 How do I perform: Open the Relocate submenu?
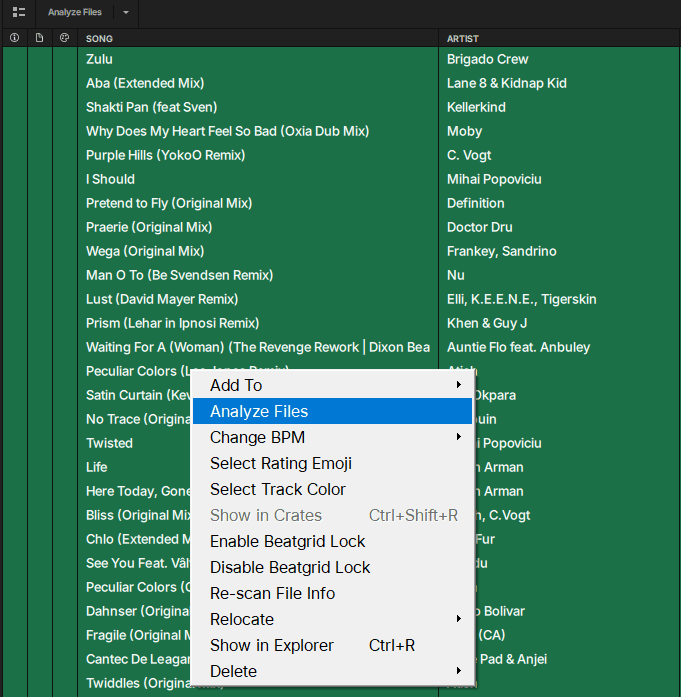coord(332,619)
